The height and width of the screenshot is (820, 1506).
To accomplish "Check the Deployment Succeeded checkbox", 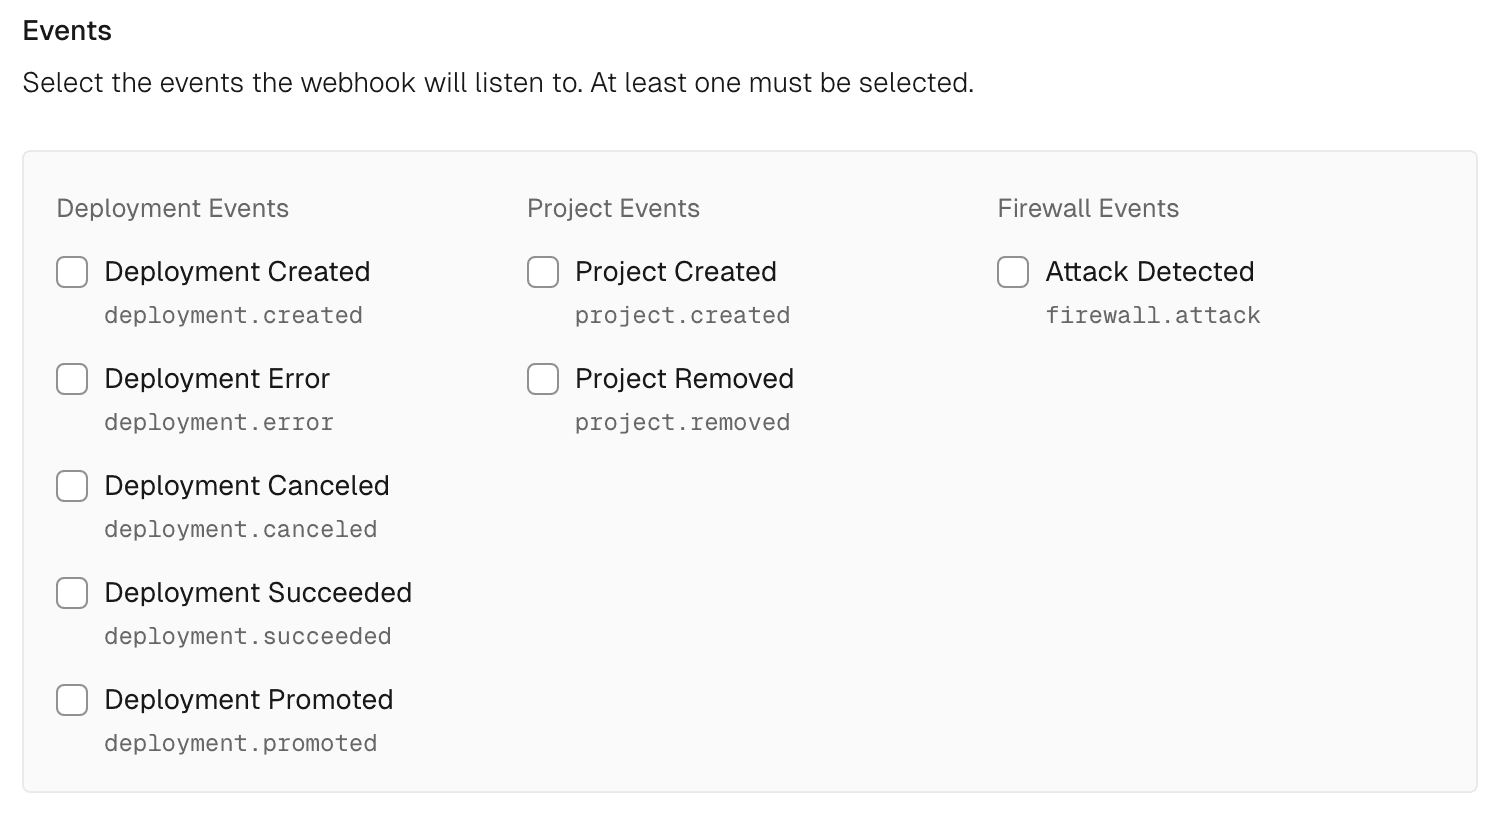I will 71,593.
